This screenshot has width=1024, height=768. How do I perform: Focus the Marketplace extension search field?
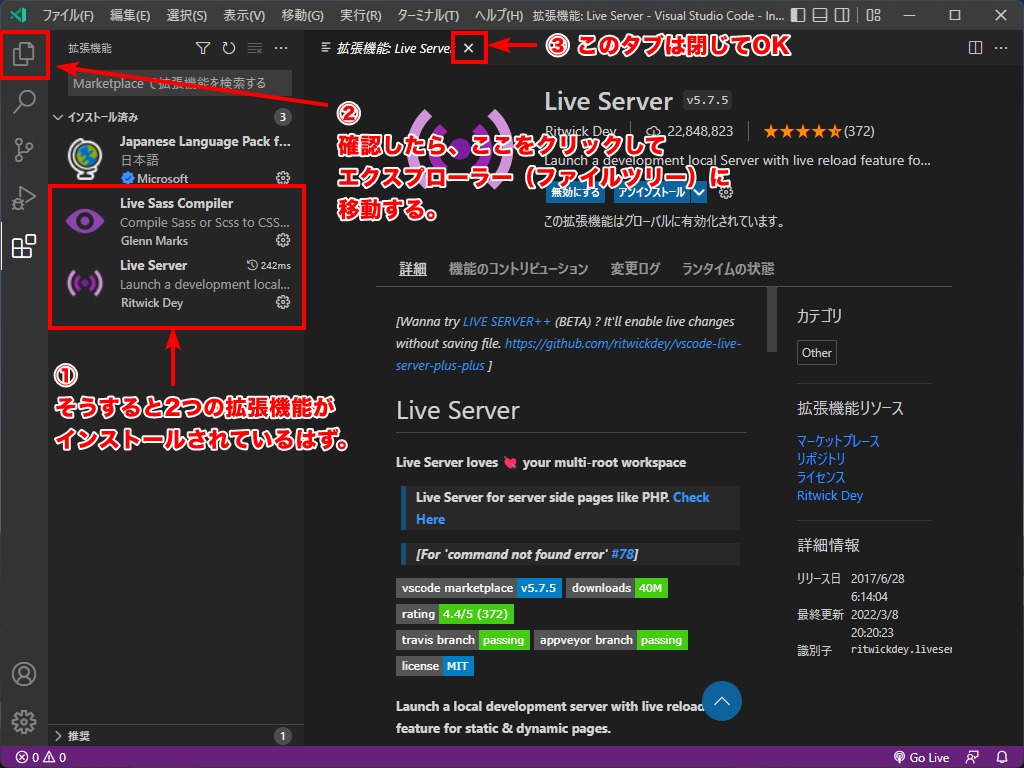tap(180, 83)
